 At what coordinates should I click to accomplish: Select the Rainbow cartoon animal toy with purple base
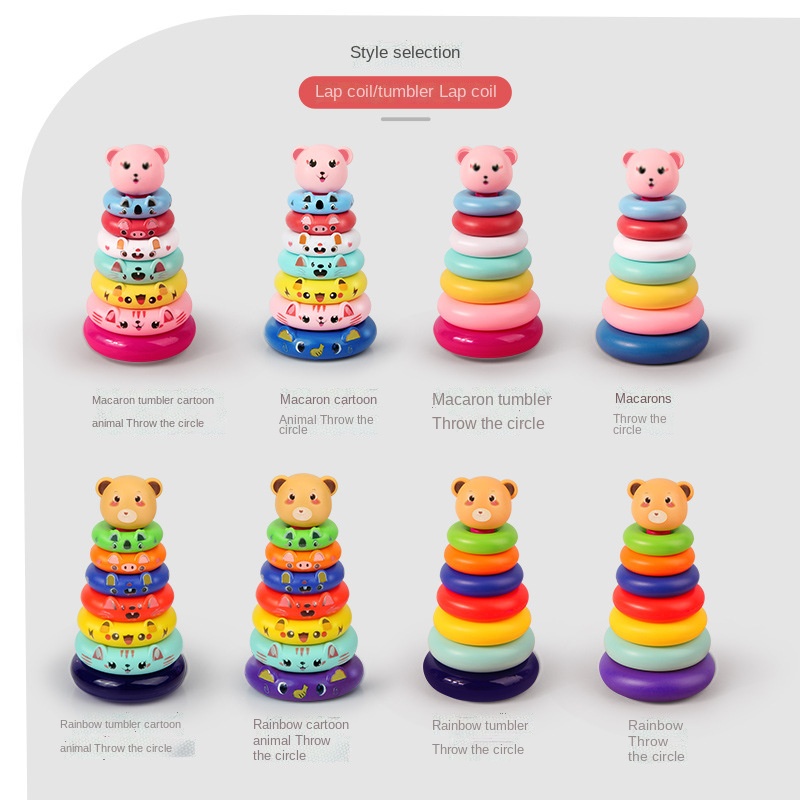304,587
